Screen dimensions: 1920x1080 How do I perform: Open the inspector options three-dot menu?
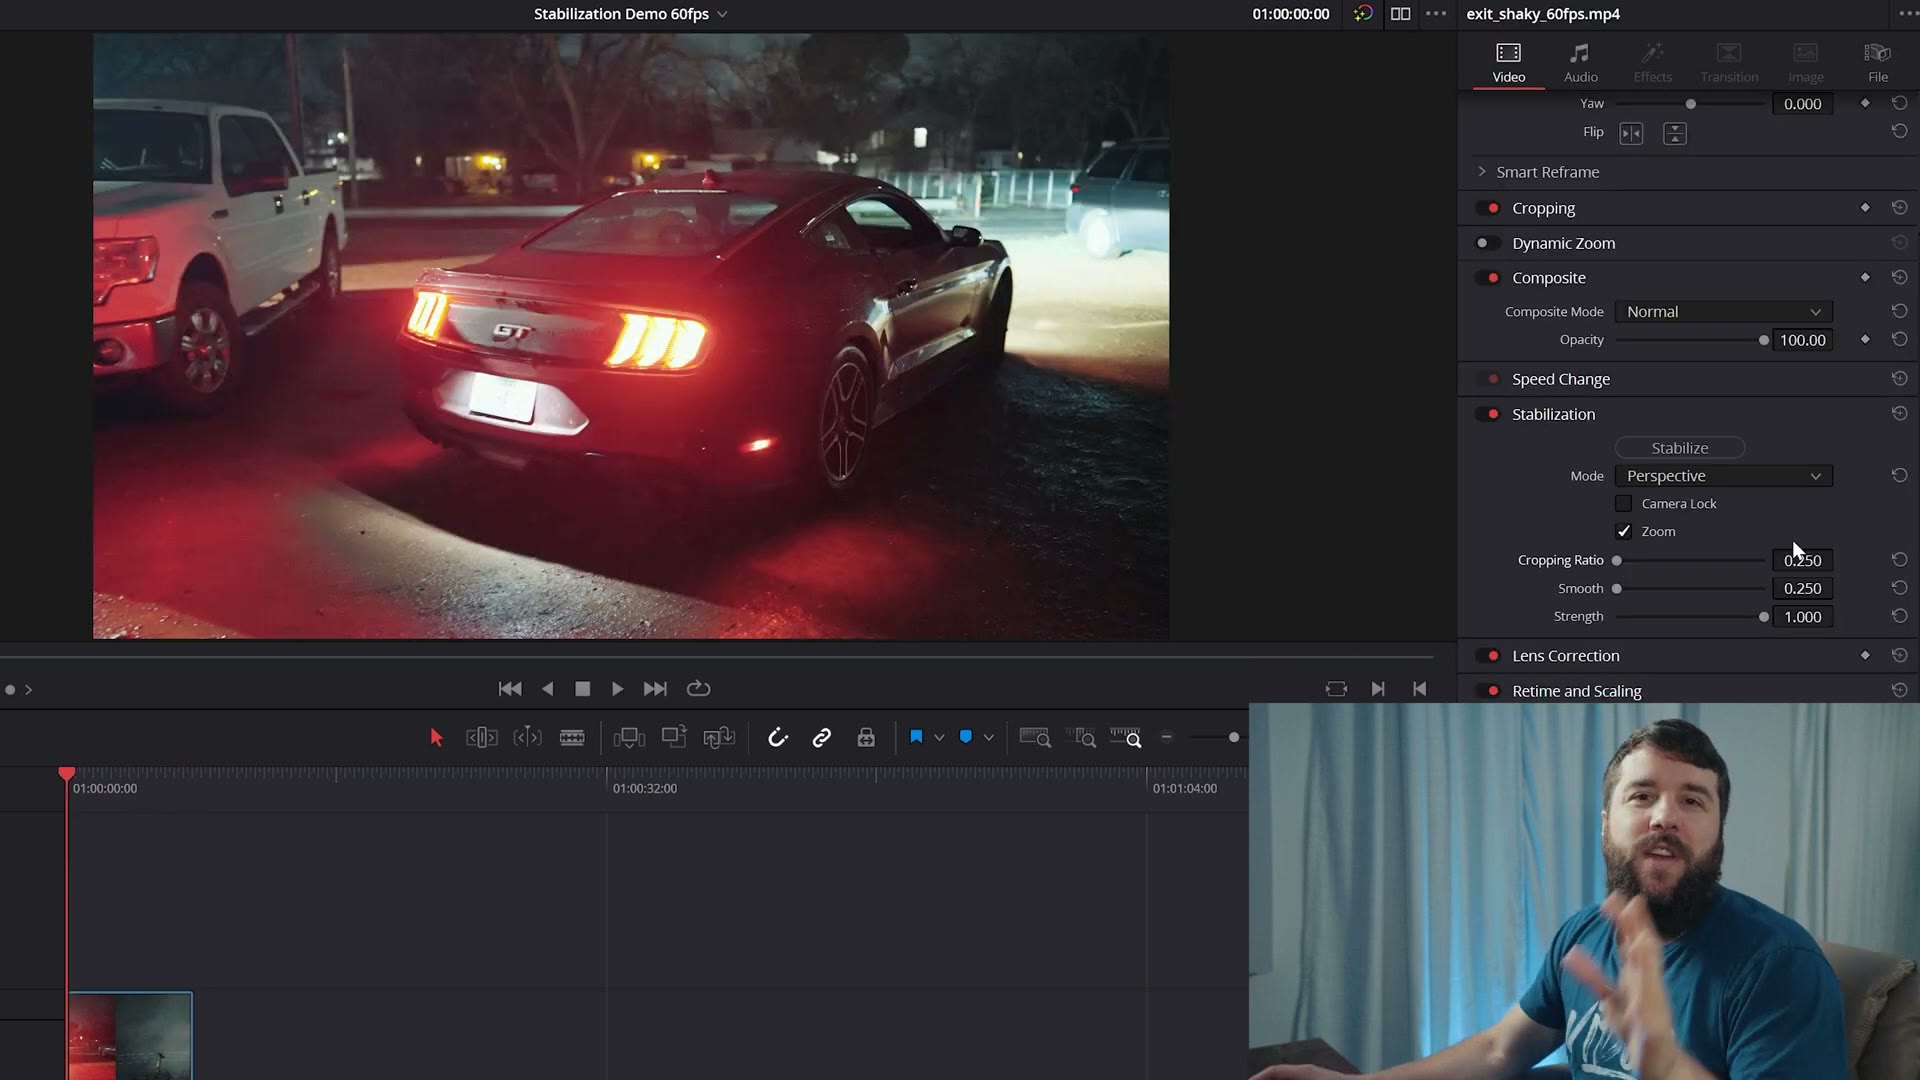tap(1908, 14)
